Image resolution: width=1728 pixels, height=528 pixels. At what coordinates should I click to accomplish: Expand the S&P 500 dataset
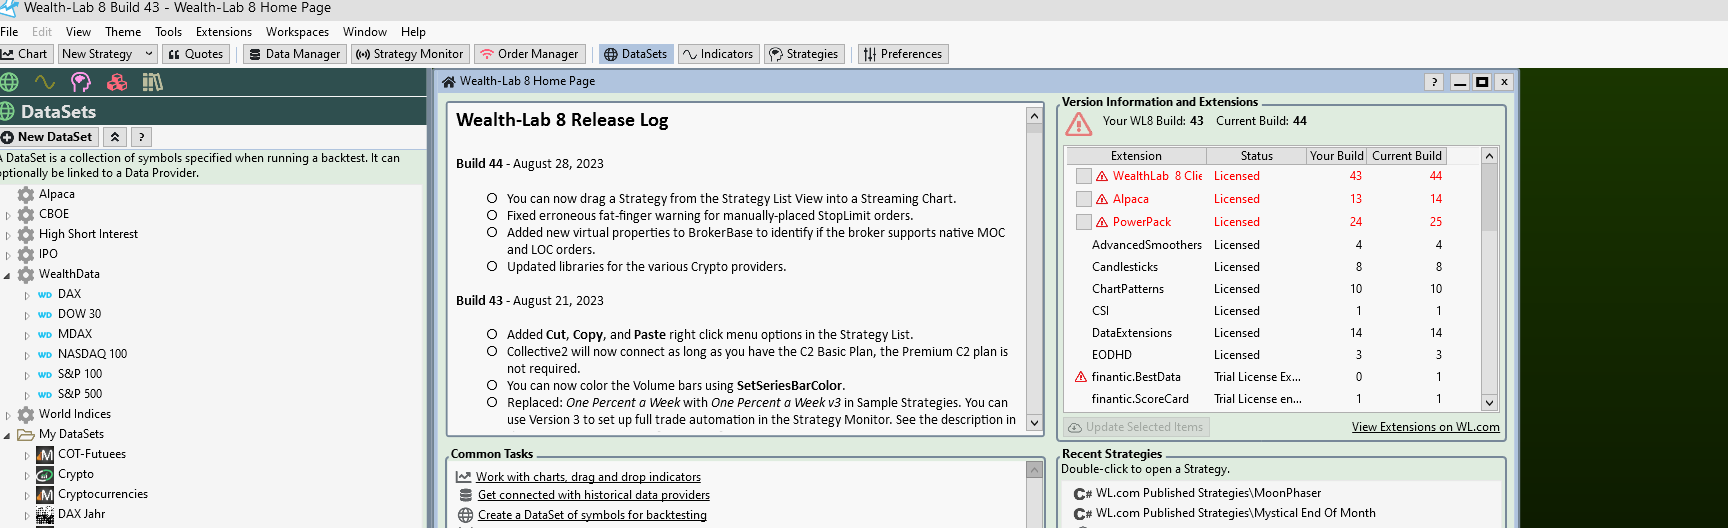coord(27,394)
